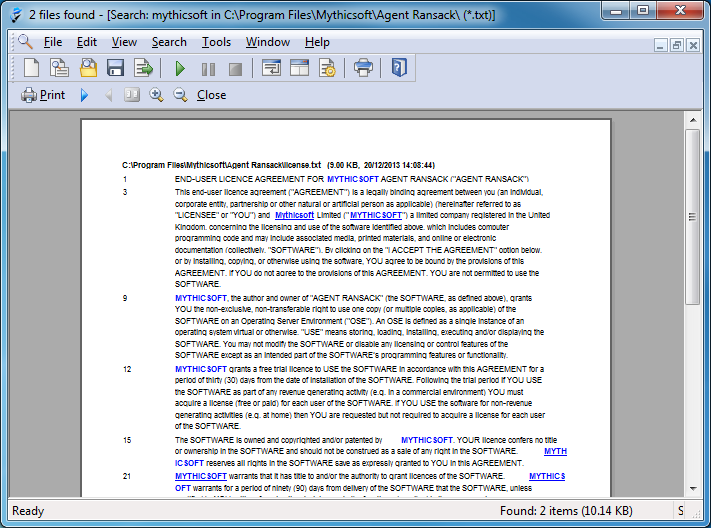Viewport: 711px width, 528px height.
Task: Click the Mythicsoft hyperlink in agreement text
Action: (x=294, y=215)
